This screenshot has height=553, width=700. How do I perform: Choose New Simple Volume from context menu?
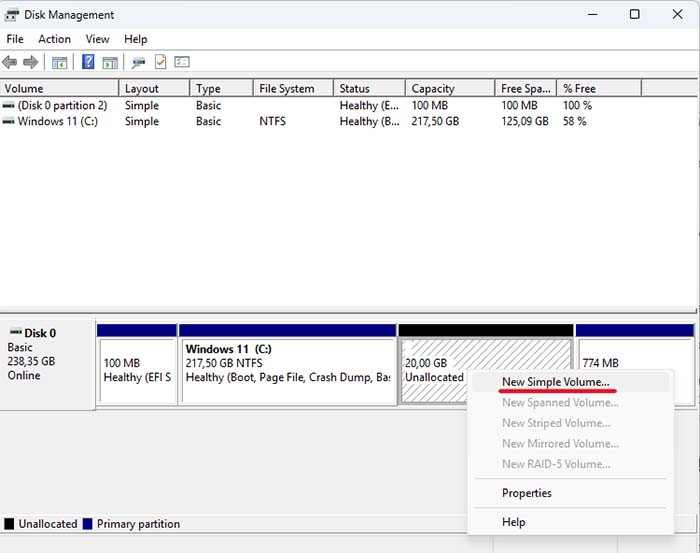tap(555, 382)
